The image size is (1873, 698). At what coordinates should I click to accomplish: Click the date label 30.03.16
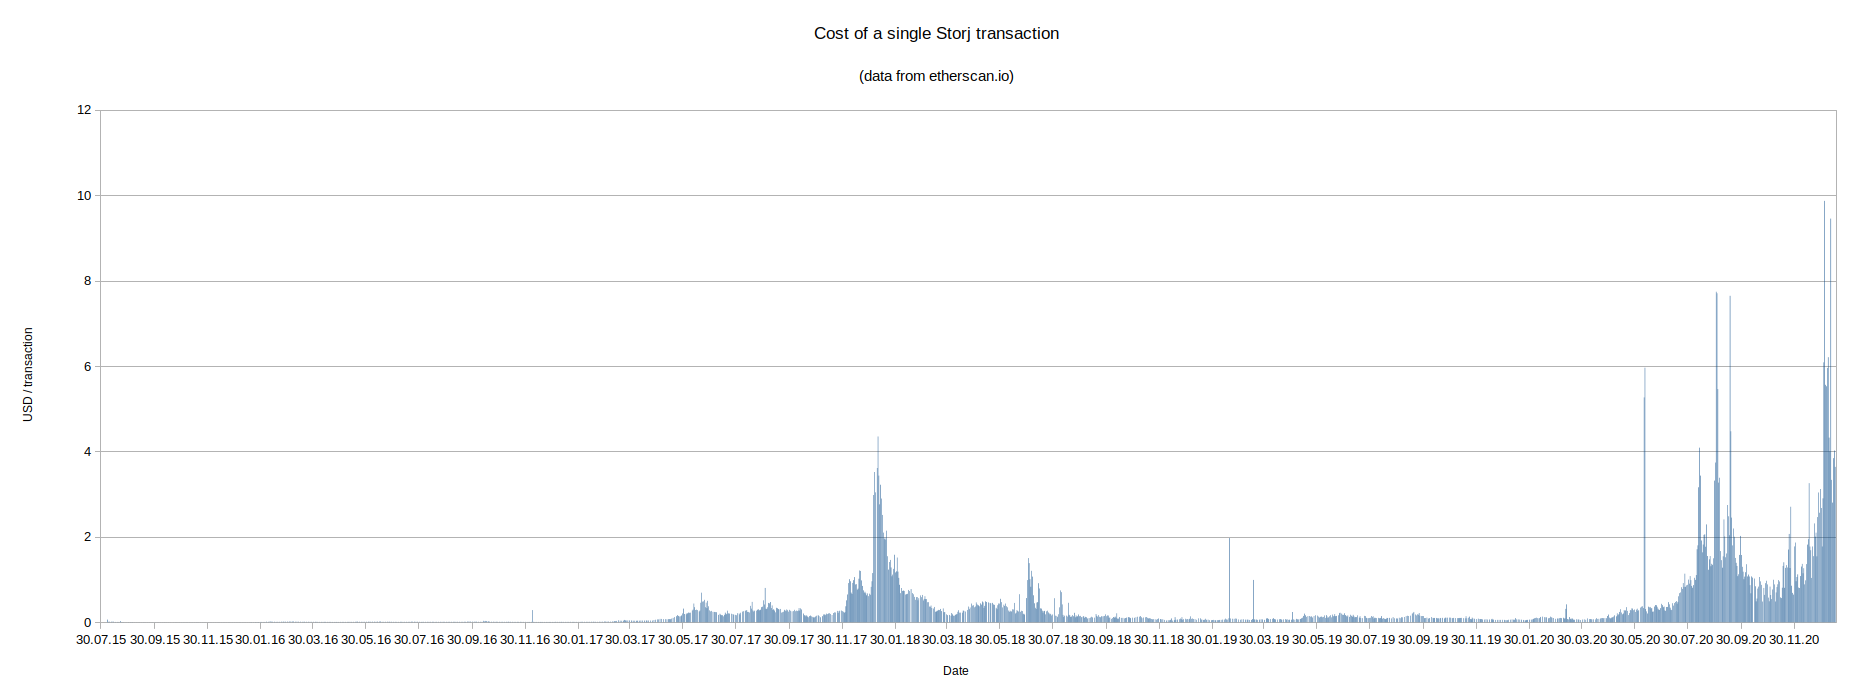[x=313, y=639]
